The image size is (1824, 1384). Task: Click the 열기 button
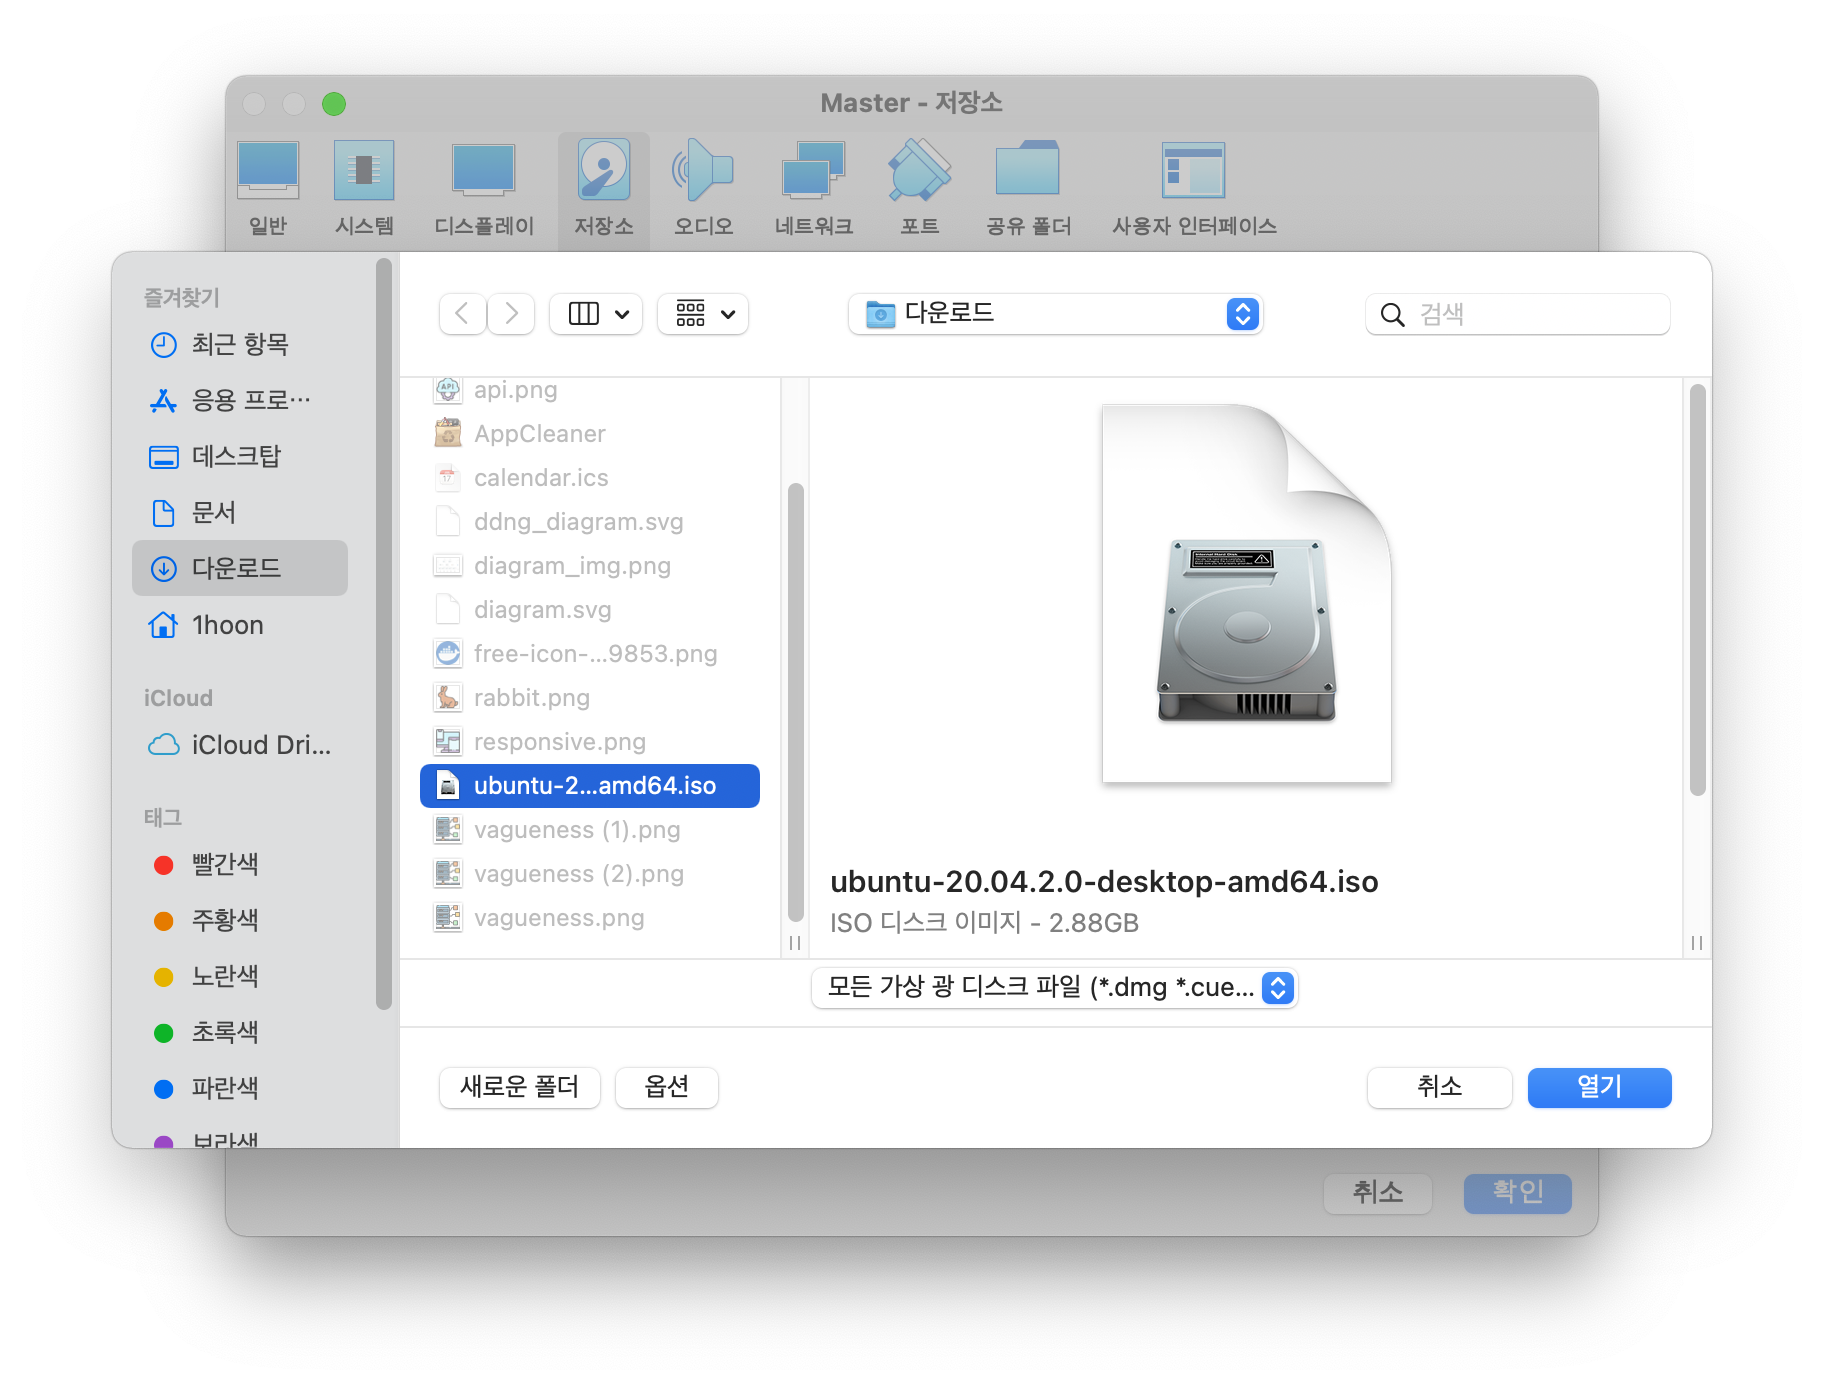click(1600, 1088)
